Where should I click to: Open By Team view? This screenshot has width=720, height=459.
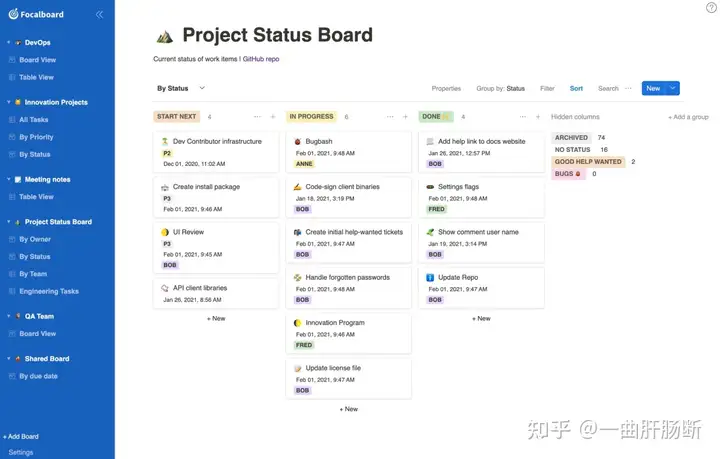pyautogui.click(x=33, y=274)
